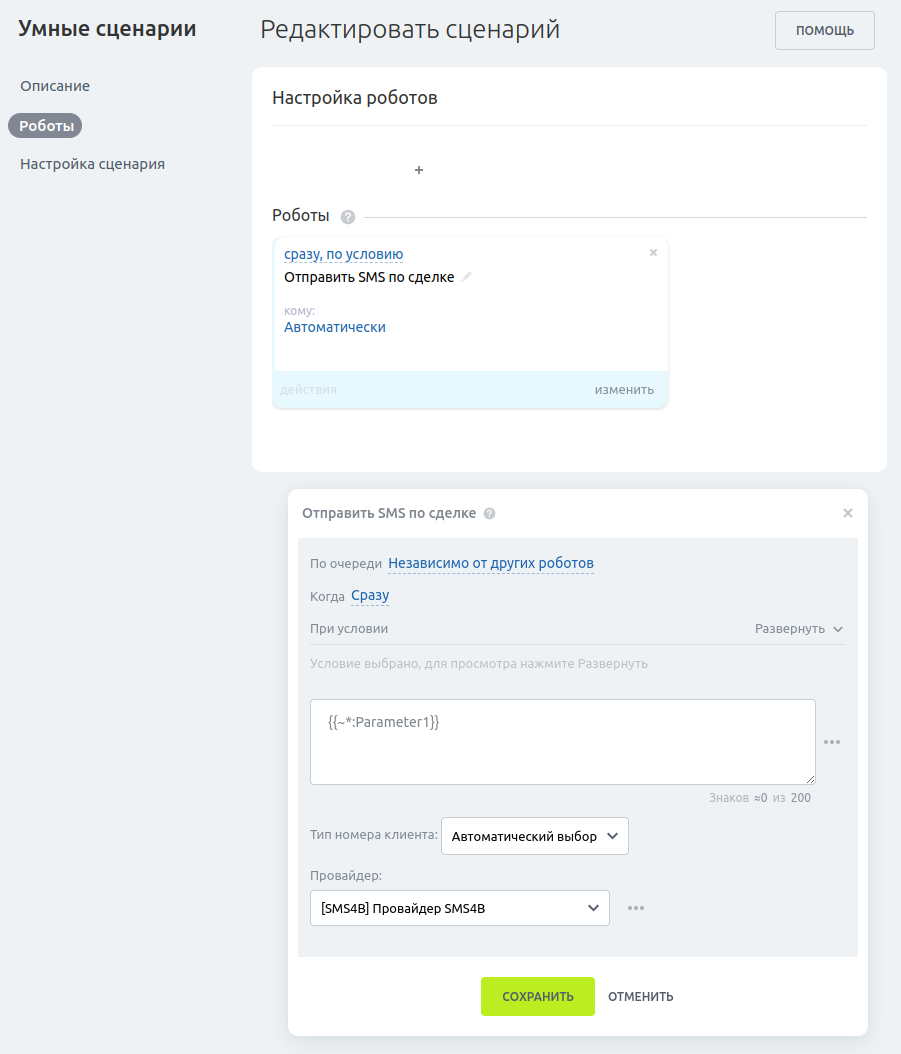Remove the robot card with X icon

pos(653,253)
